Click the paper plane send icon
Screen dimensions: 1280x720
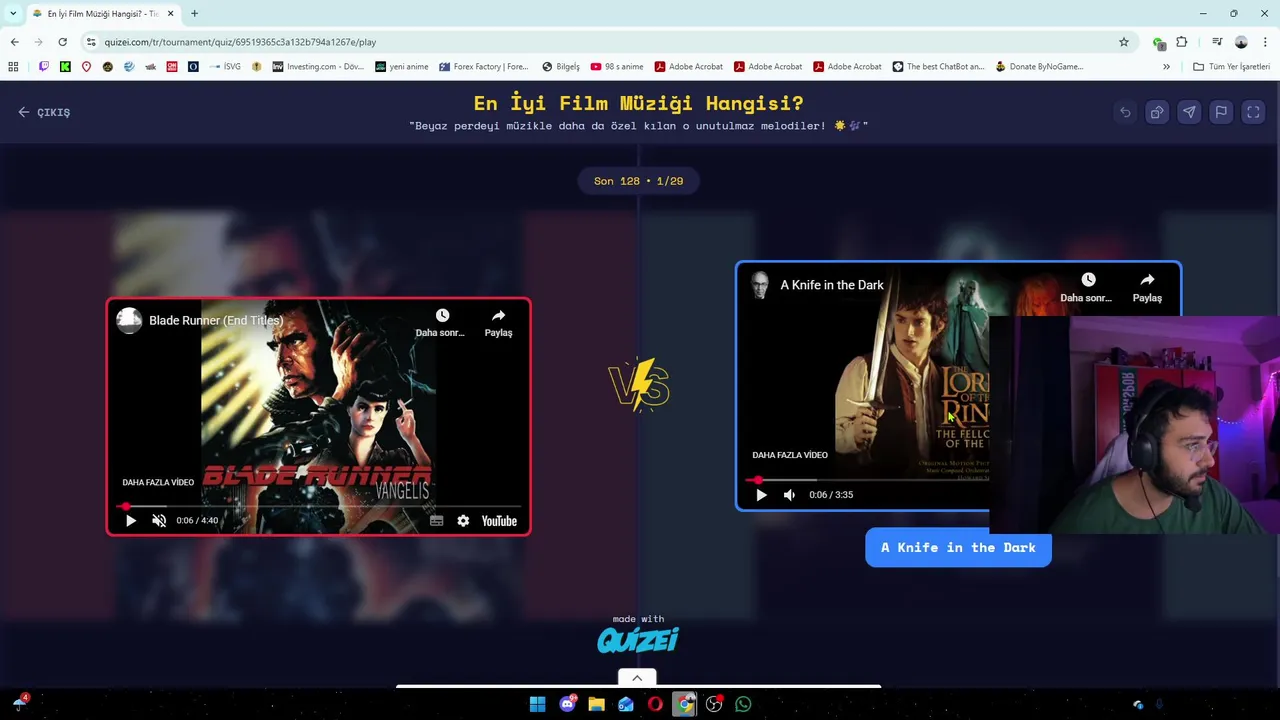point(1189,112)
